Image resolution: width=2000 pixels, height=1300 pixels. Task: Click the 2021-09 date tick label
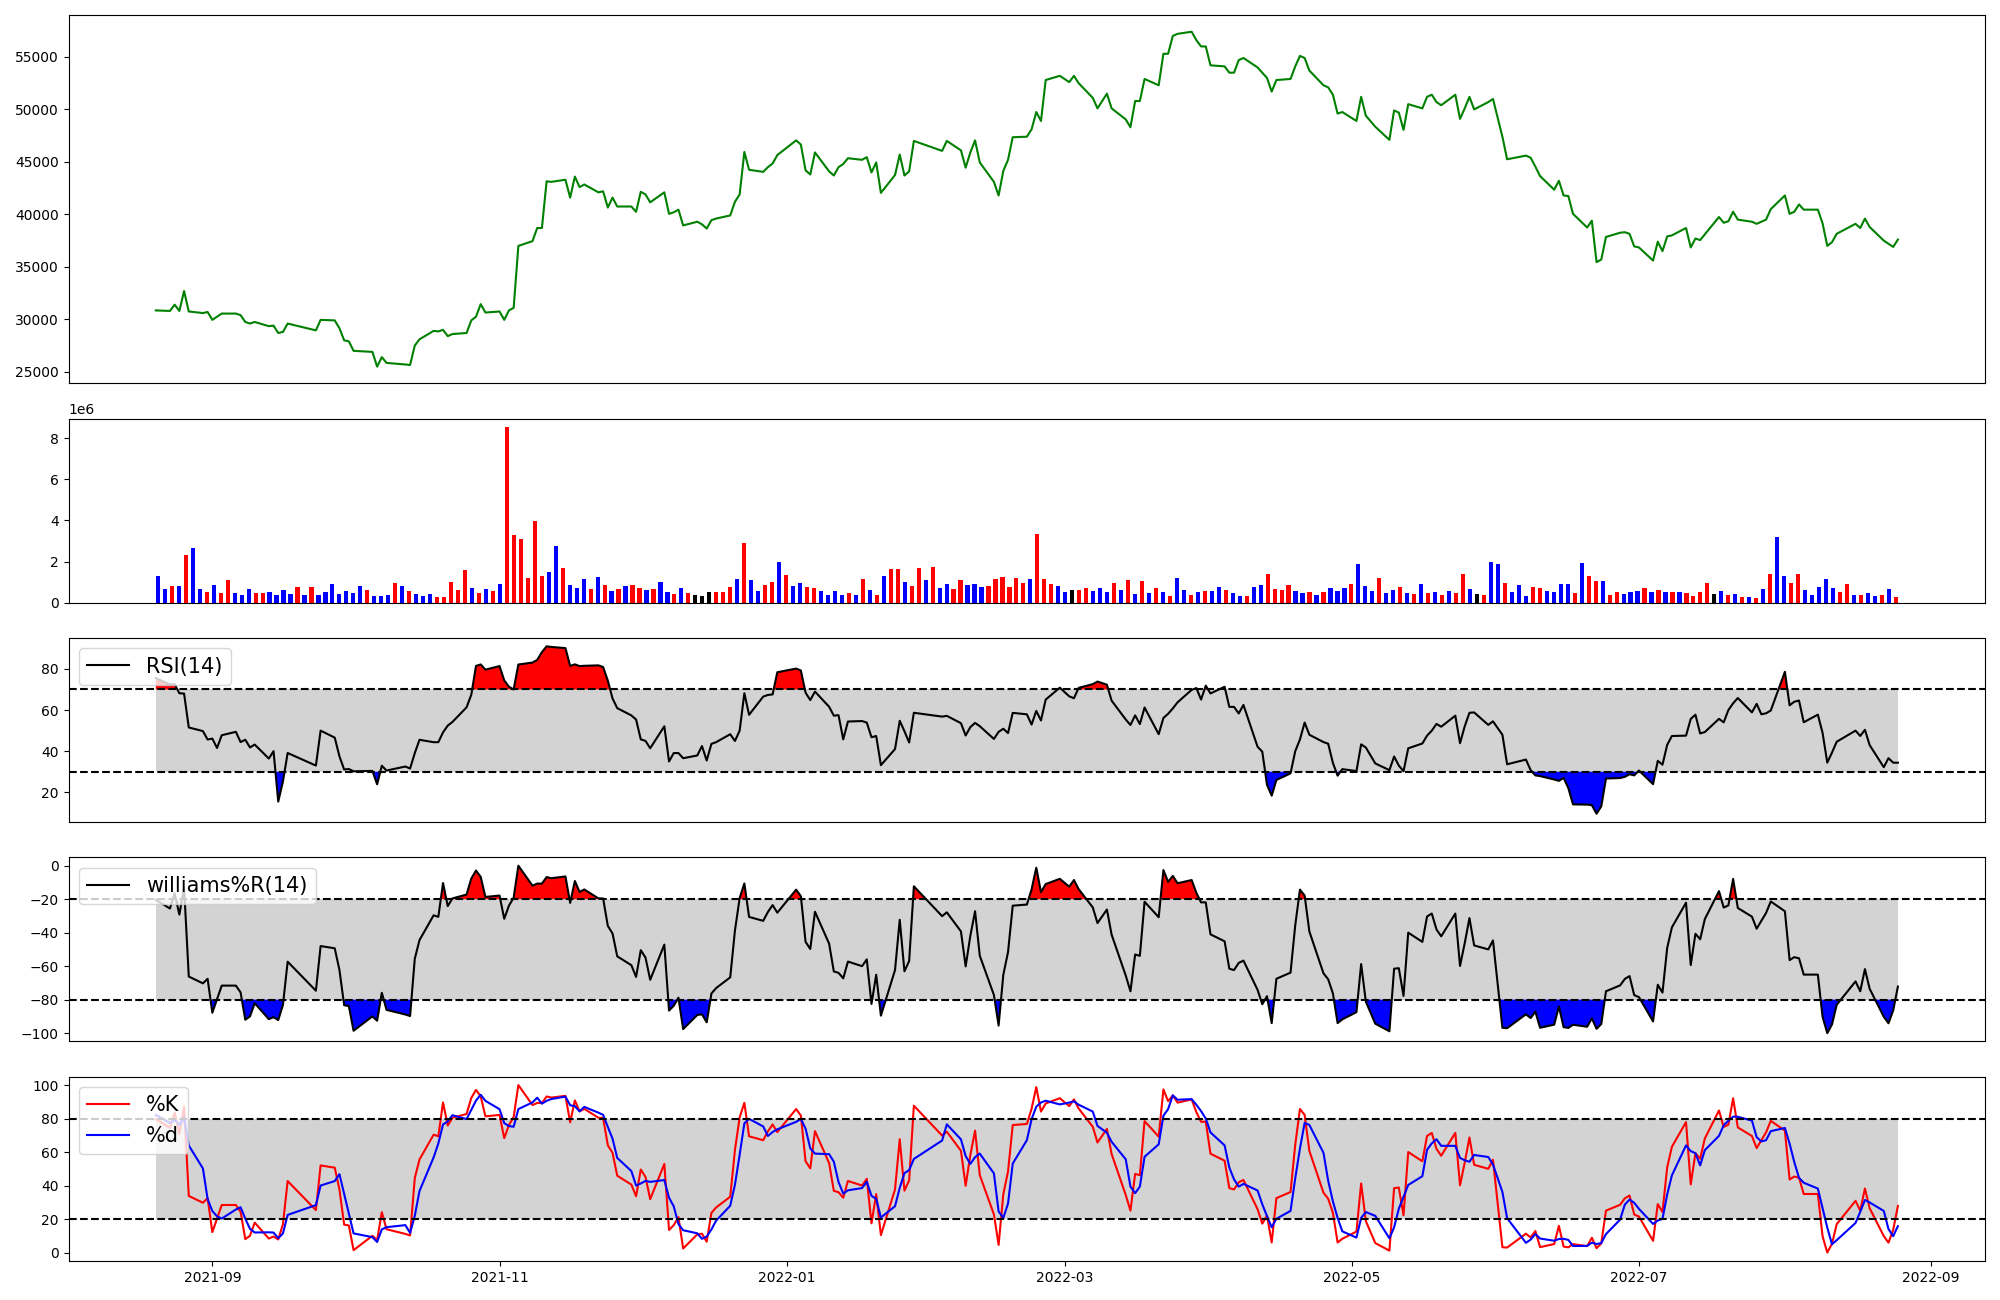tap(212, 1277)
